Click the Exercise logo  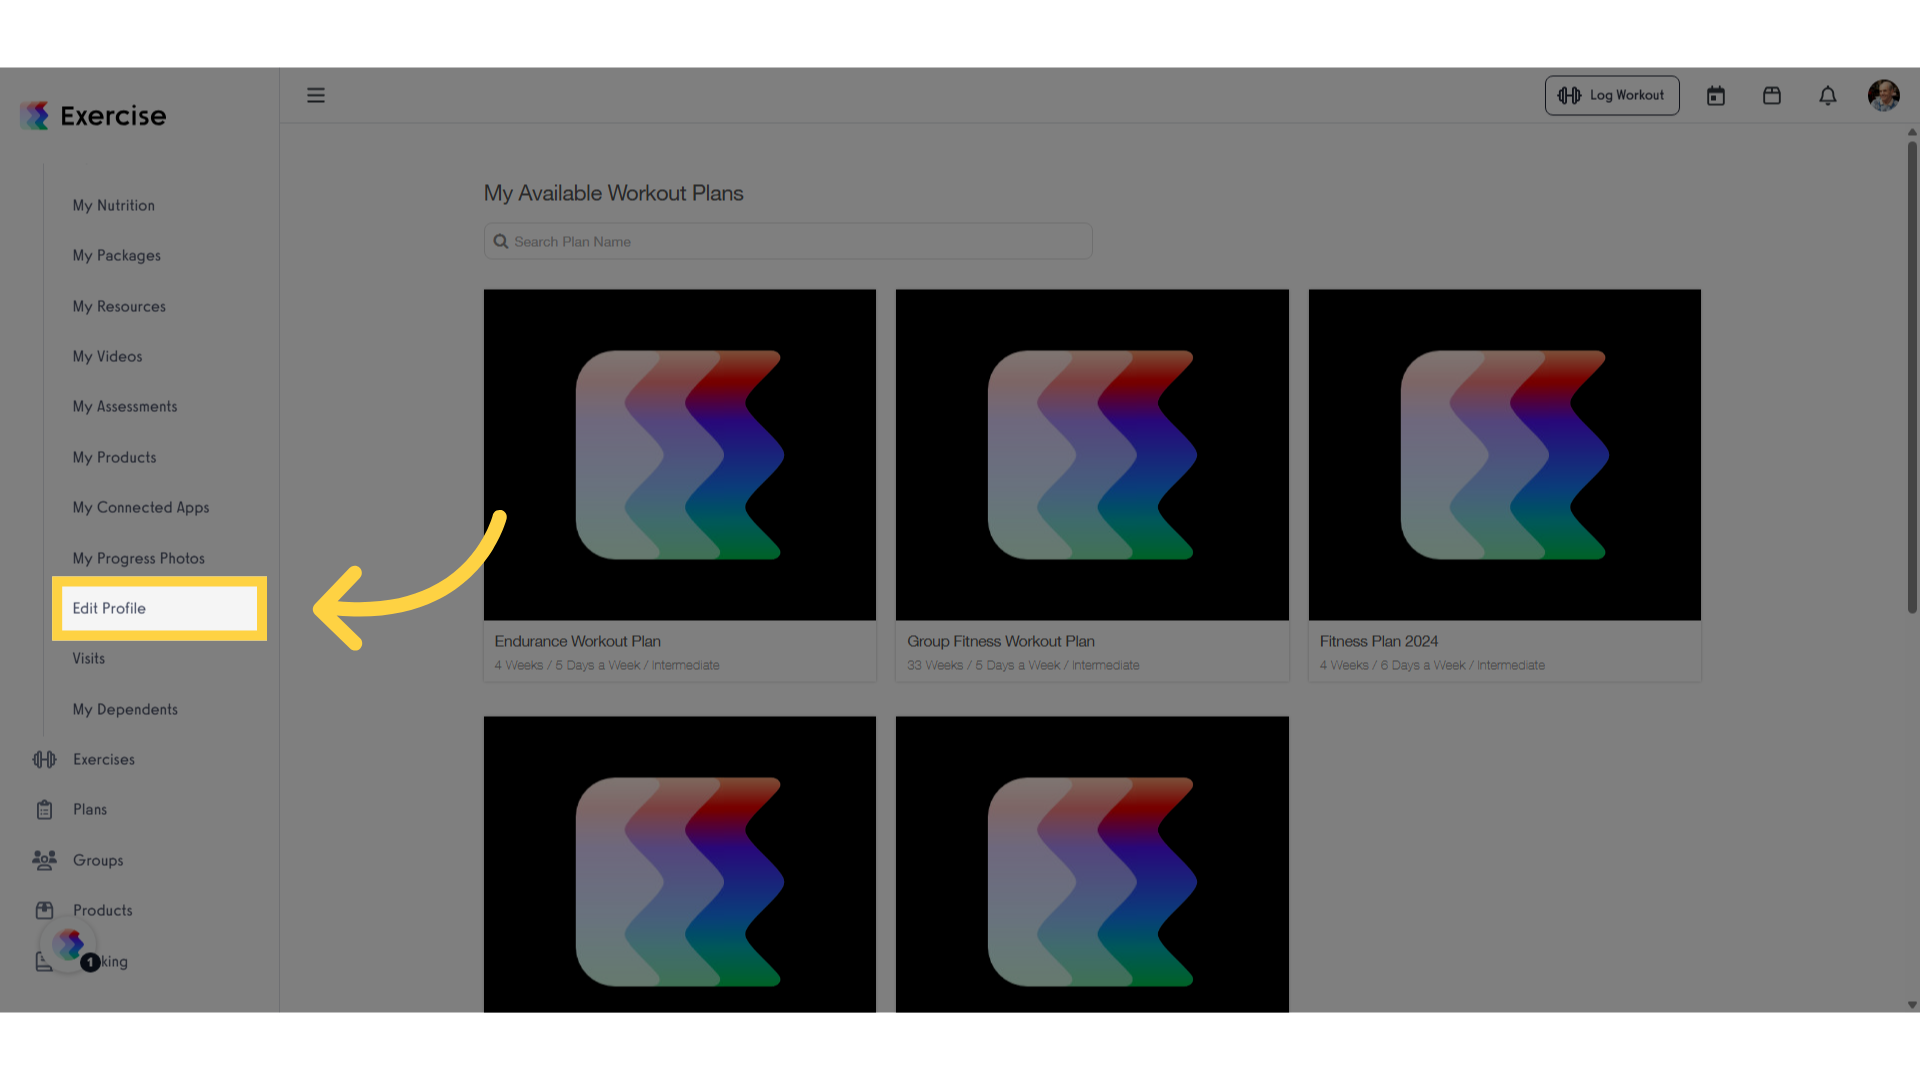click(93, 116)
